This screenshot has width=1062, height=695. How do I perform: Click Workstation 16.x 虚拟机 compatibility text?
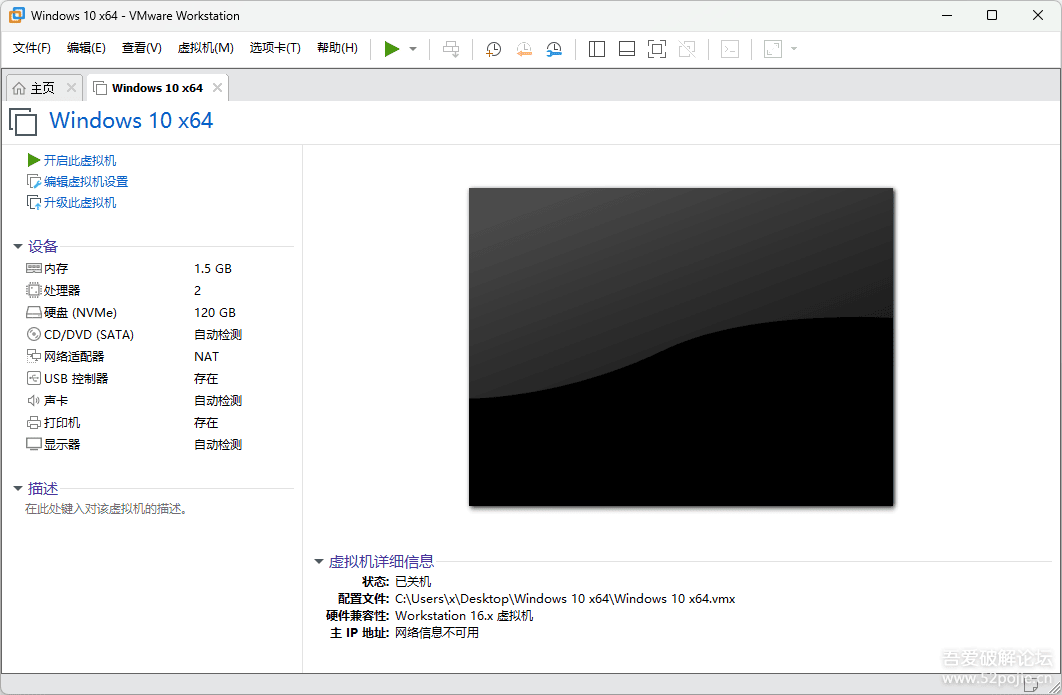pyautogui.click(x=464, y=616)
